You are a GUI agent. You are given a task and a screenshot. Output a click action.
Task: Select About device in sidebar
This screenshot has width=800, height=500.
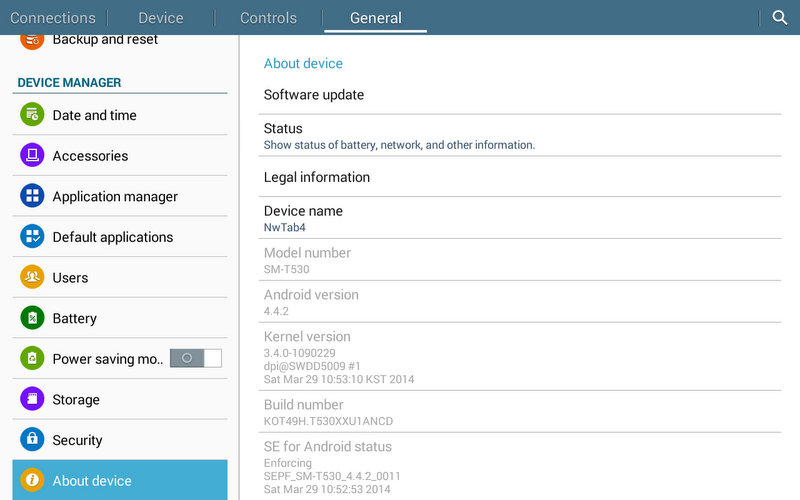coord(120,480)
